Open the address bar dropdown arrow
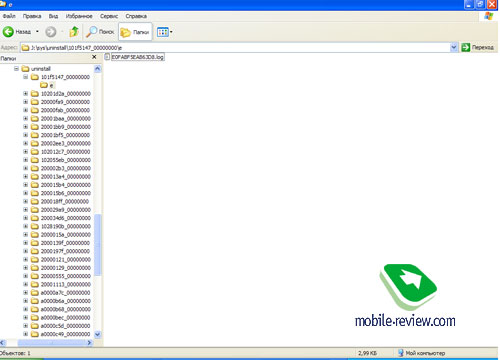 454,48
